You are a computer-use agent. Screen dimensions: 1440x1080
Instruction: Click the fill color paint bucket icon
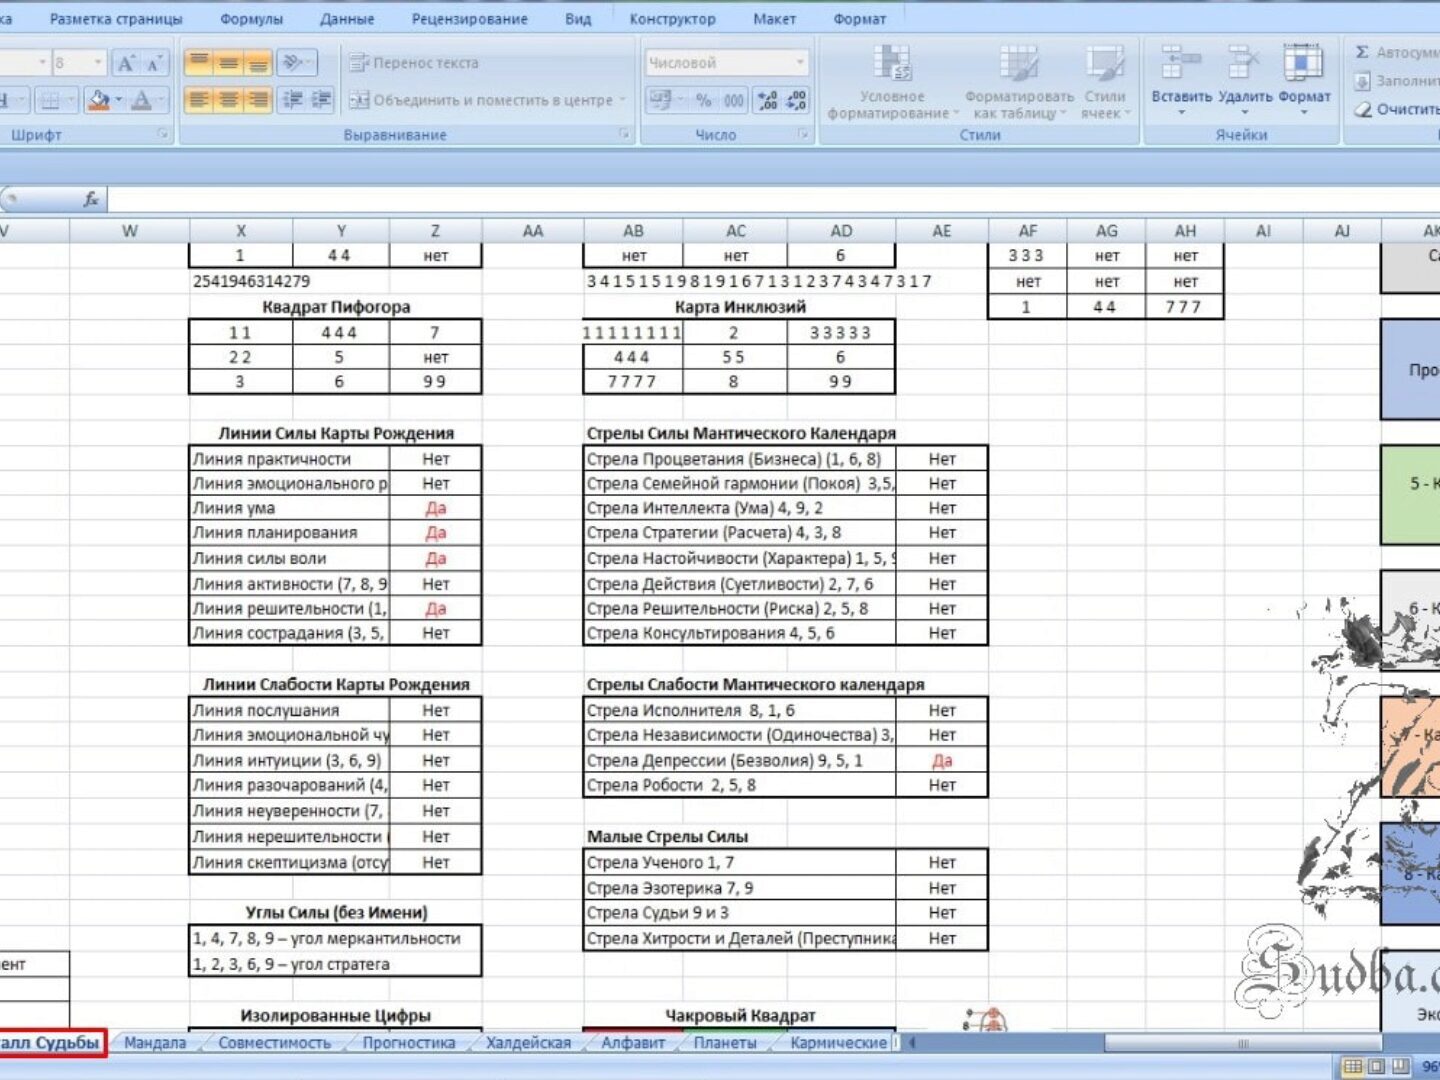click(x=98, y=100)
